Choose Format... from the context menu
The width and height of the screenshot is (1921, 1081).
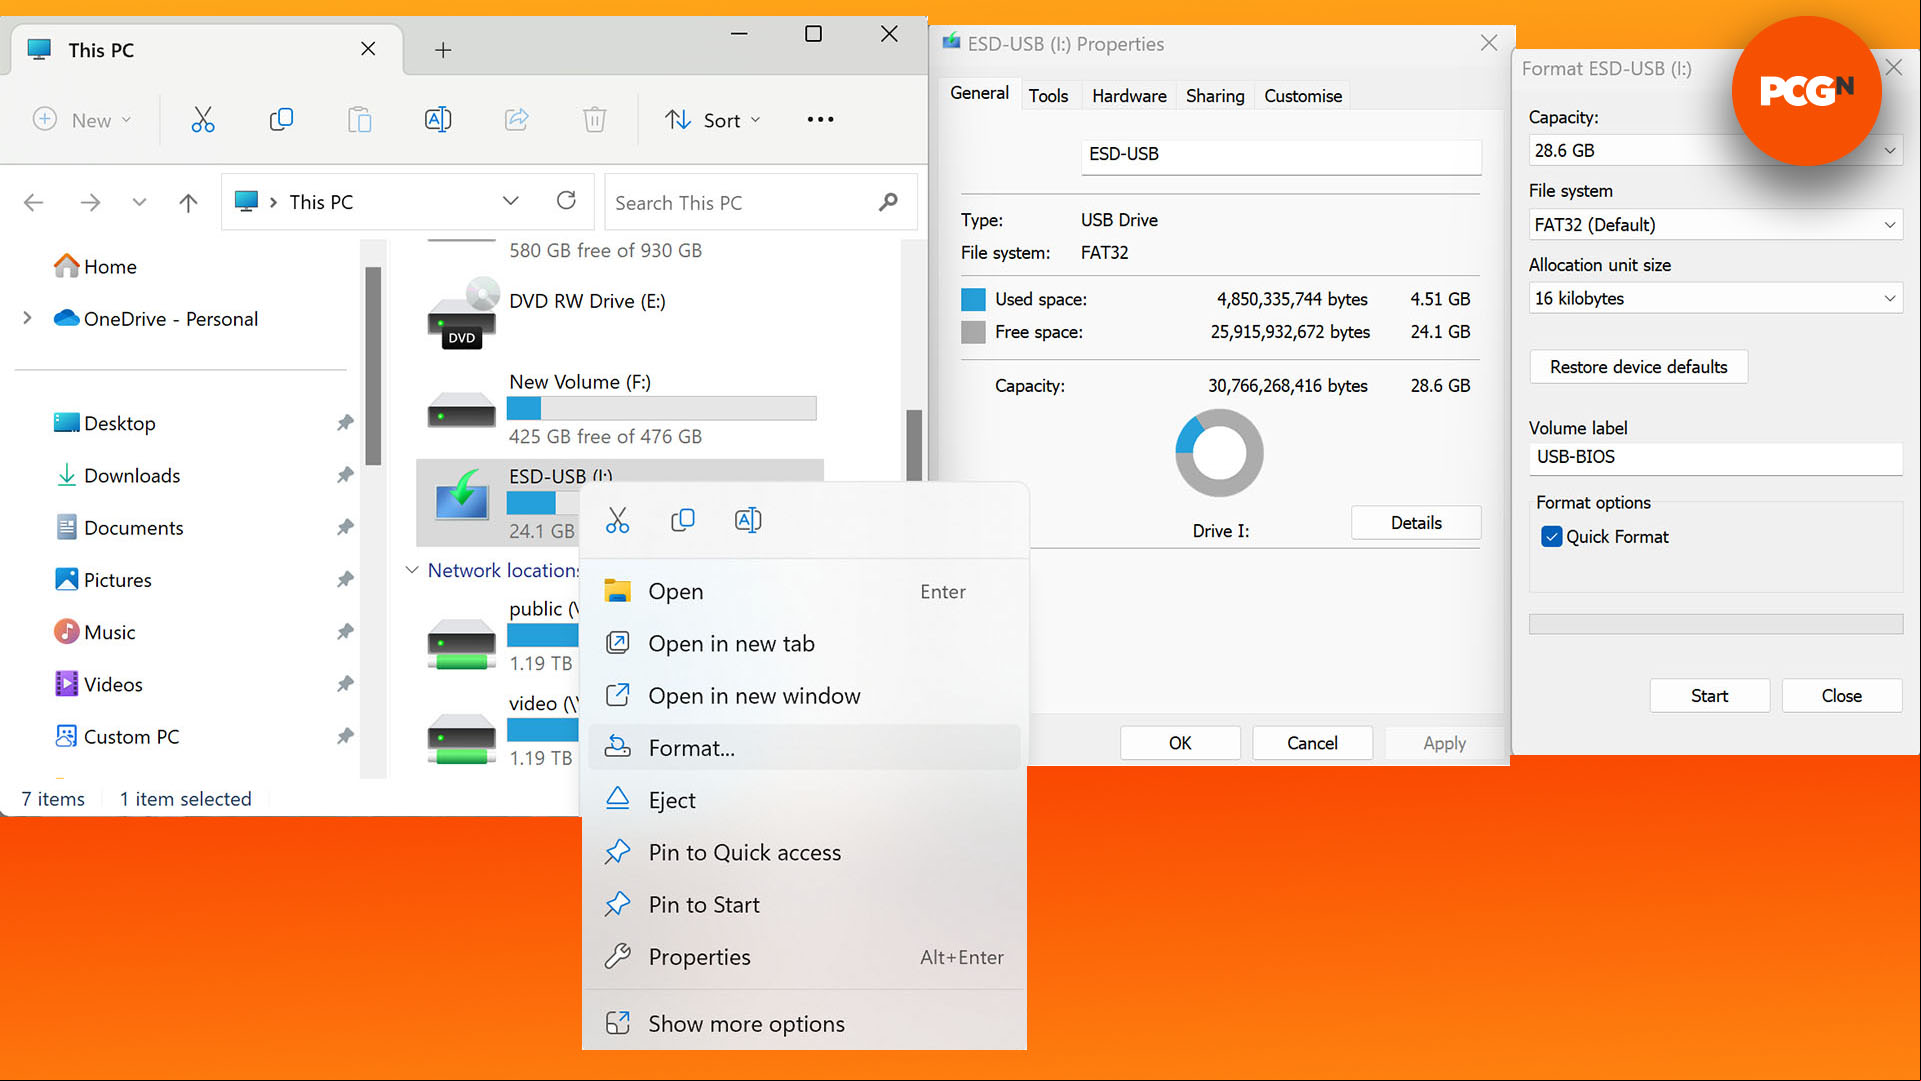coord(804,748)
